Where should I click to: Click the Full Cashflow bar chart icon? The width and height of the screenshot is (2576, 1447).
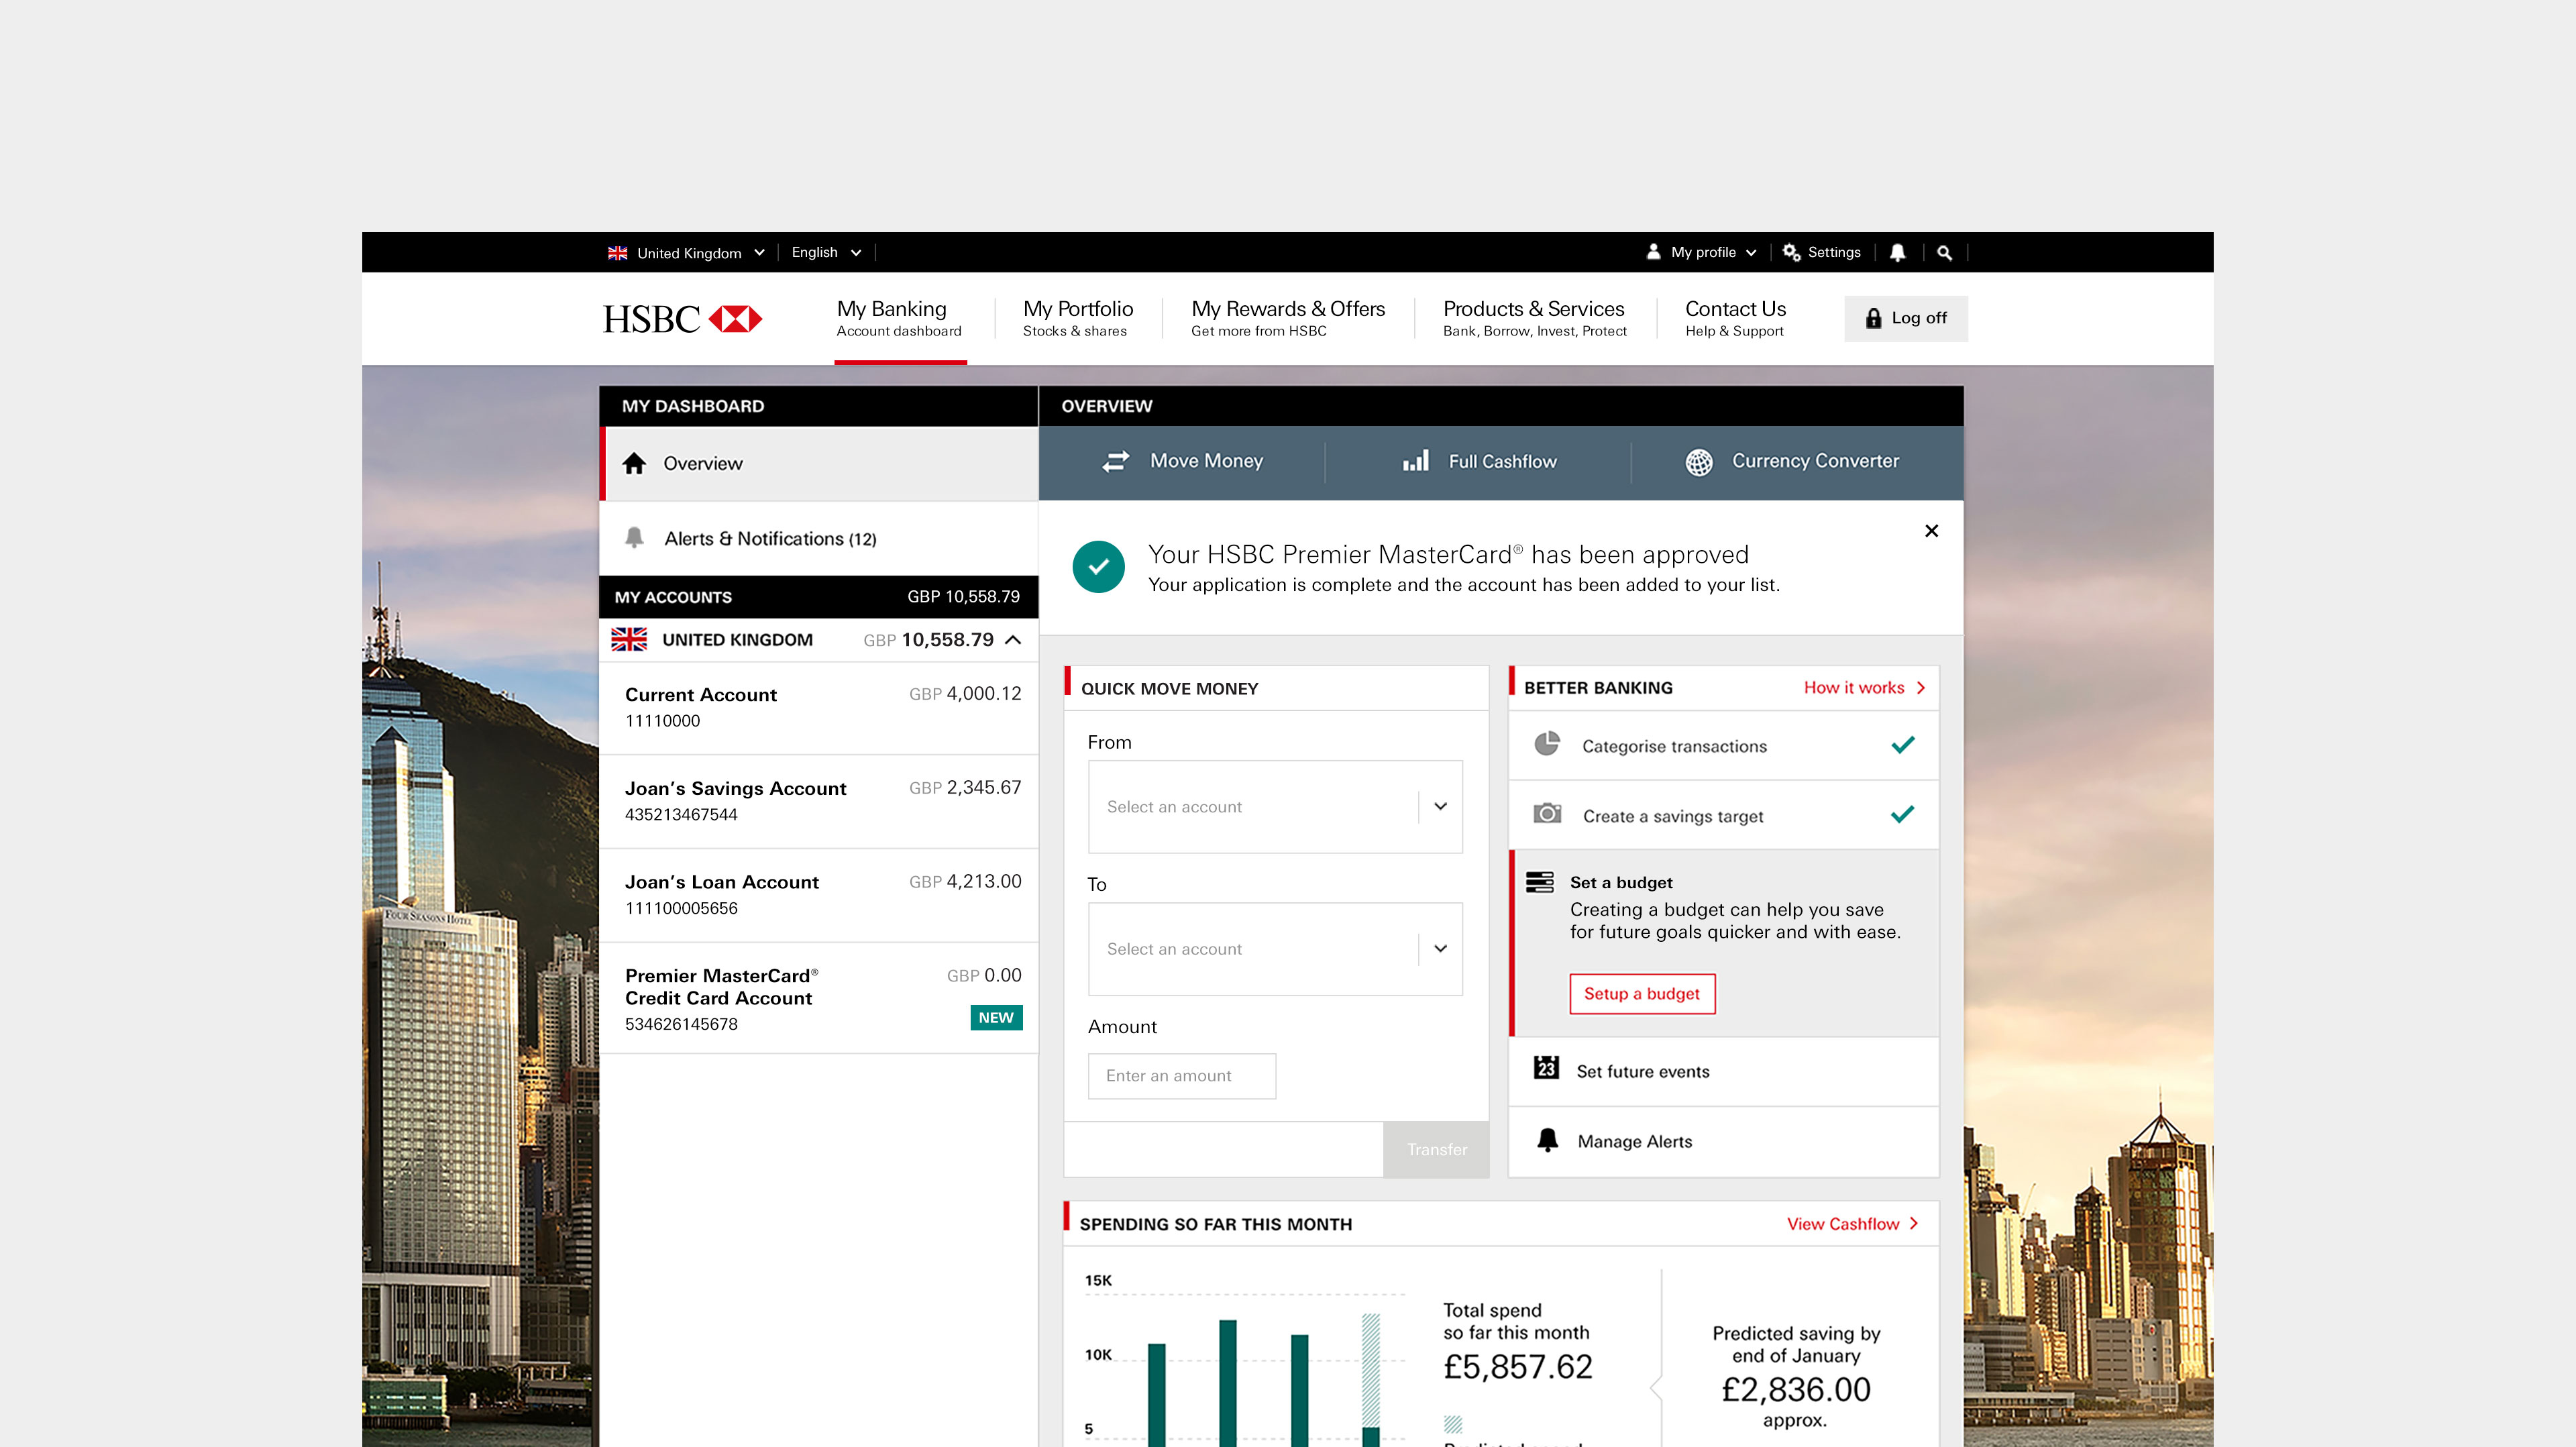pos(1415,460)
